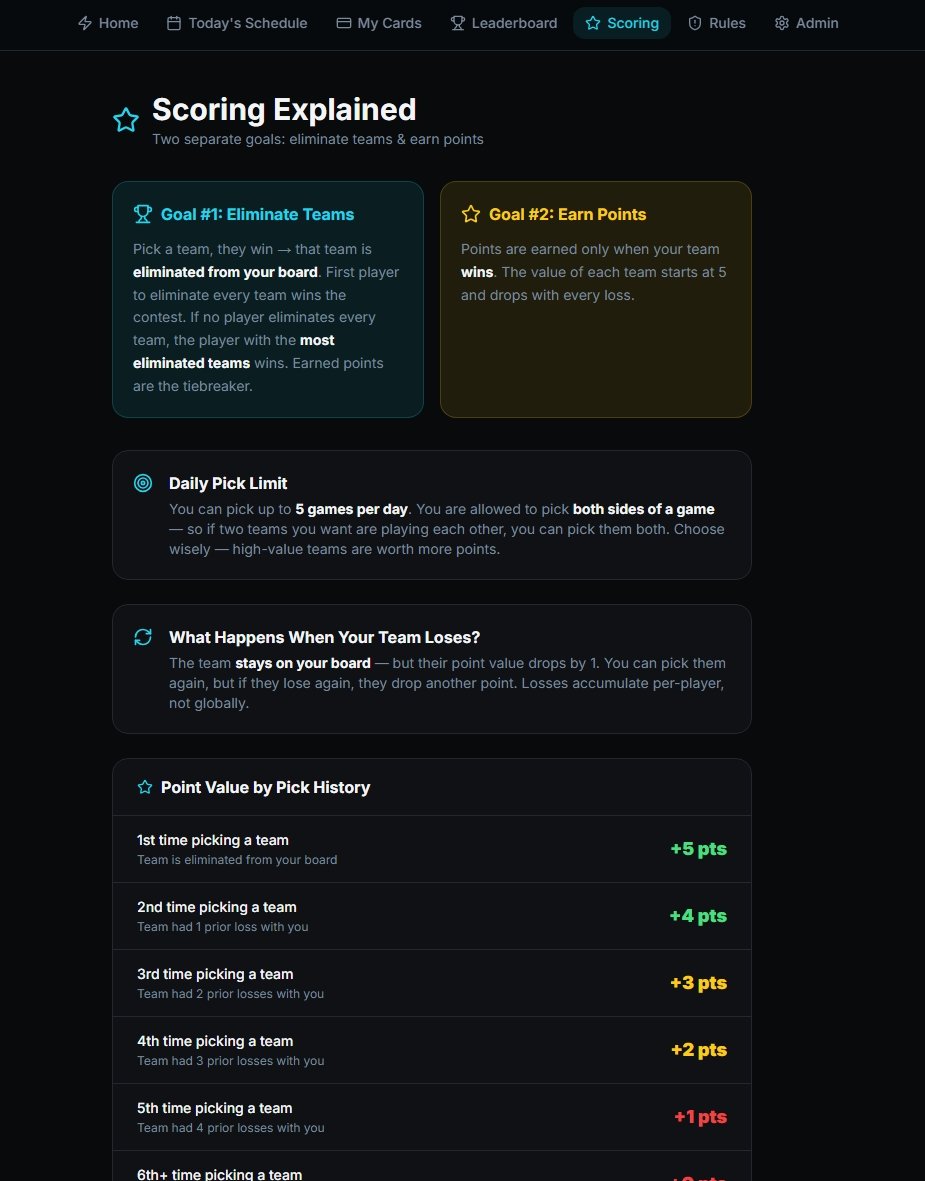This screenshot has height=1181, width=925.
Task: Click the large star beside Scoring Explained
Action: [x=126, y=121]
